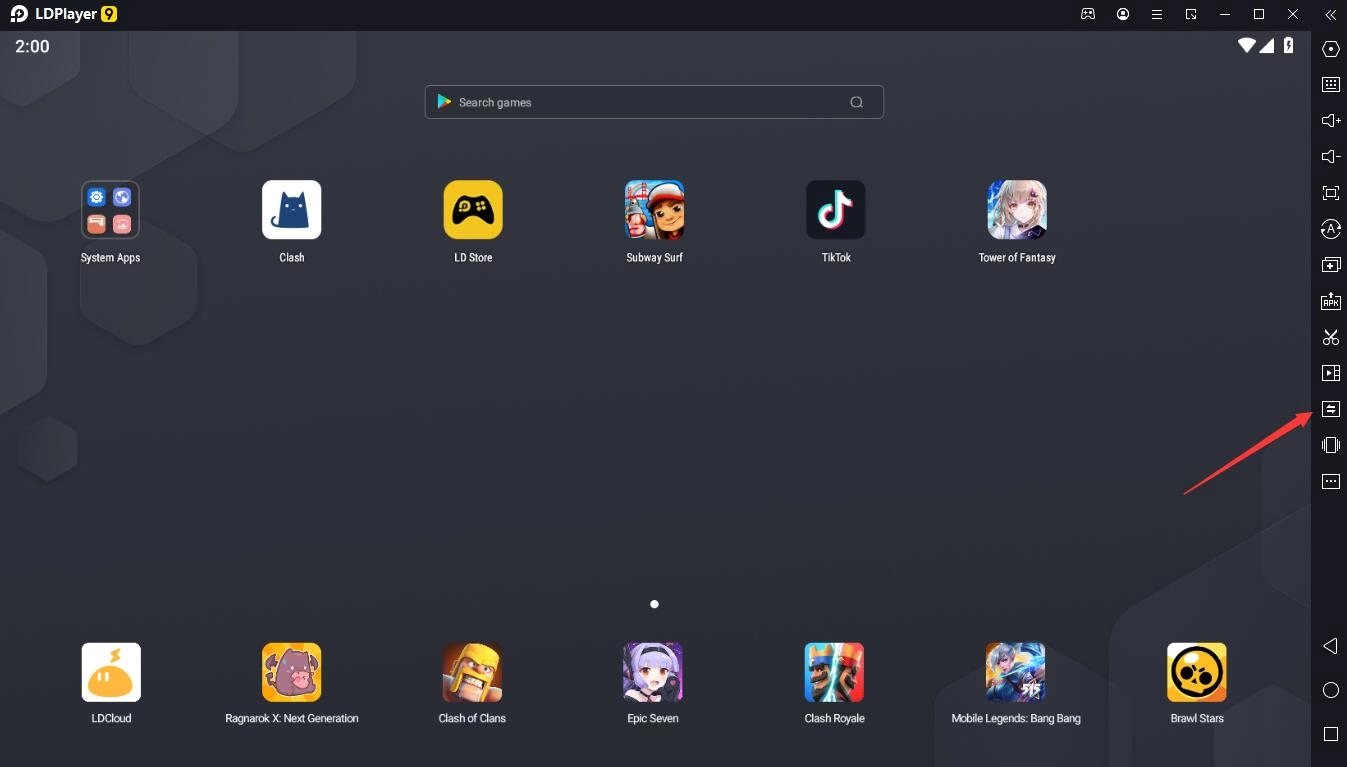
Task: Take a screenshot with scissors icon
Action: (x=1331, y=337)
